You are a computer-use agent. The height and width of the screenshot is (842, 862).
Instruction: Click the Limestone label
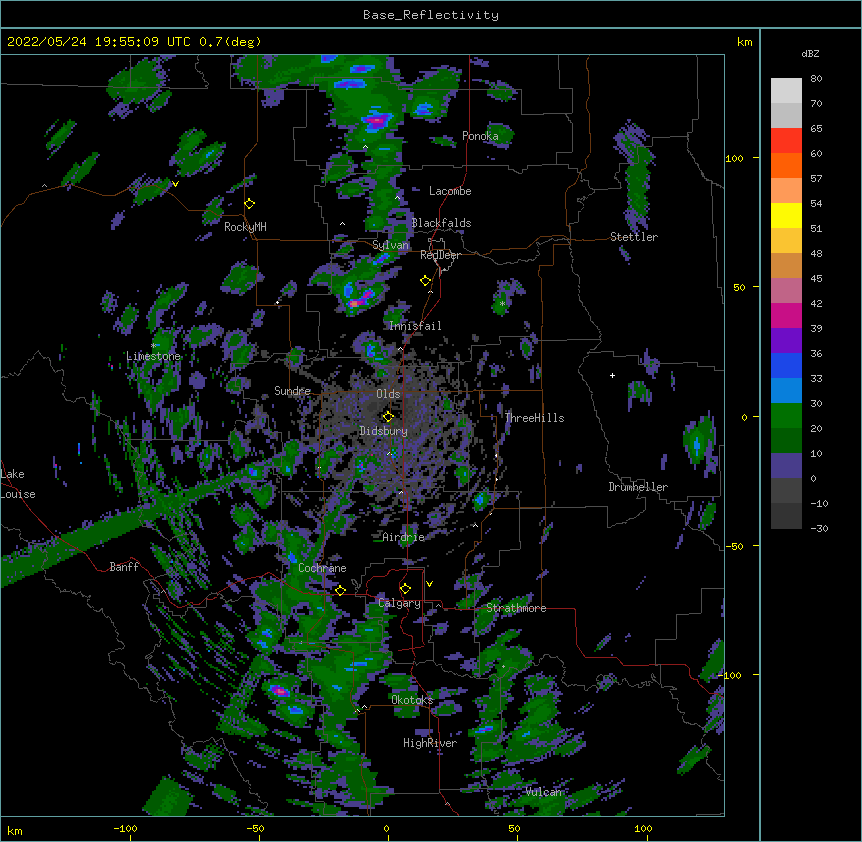(x=153, y=356)
